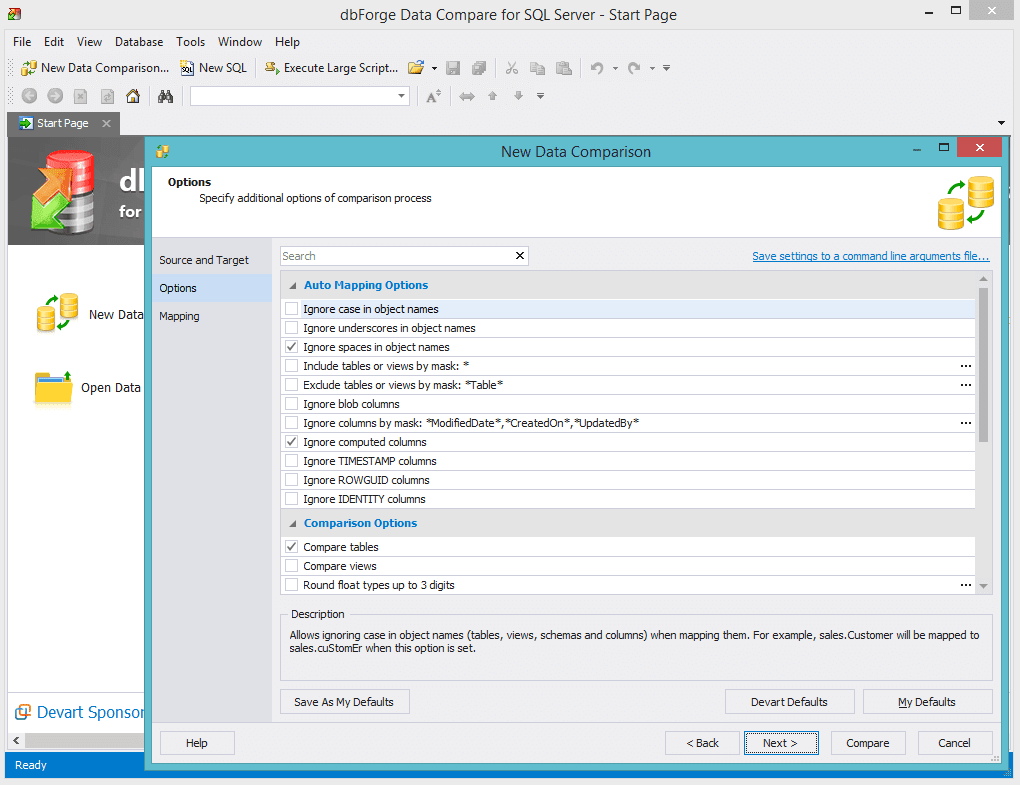Click the Open File folder icon
Image resolution: width=1020 pixels, height=785 pixels.
415,68
